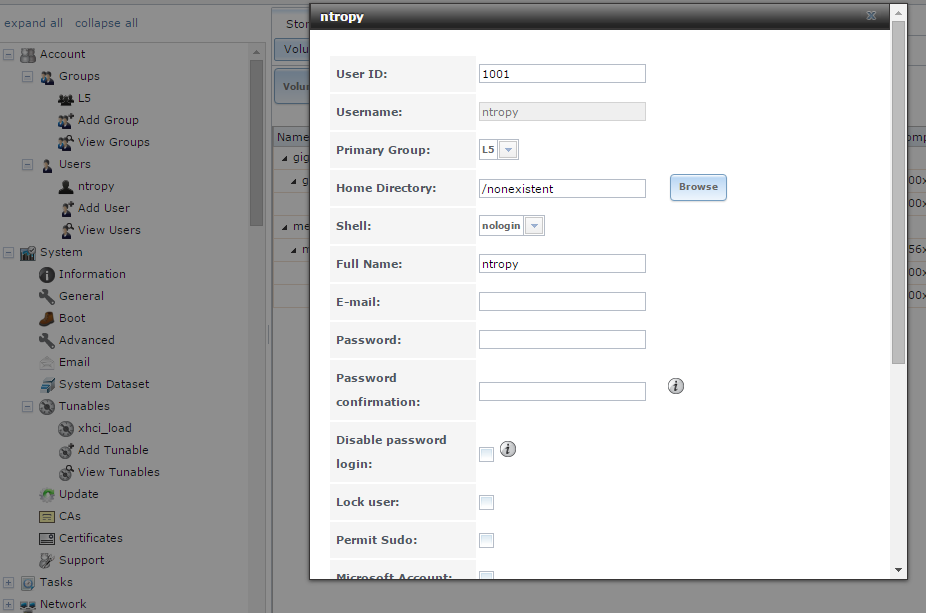Expand the Tasks tree node
This screenshot has height=613, width=926.
8,583
